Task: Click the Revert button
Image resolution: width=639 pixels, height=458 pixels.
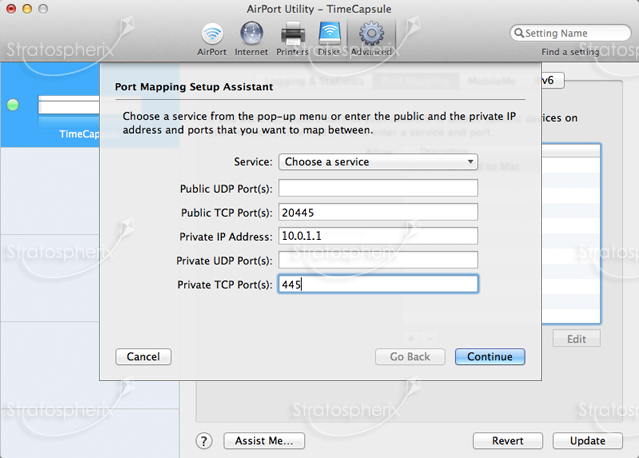Action: [x=508, y=440]
